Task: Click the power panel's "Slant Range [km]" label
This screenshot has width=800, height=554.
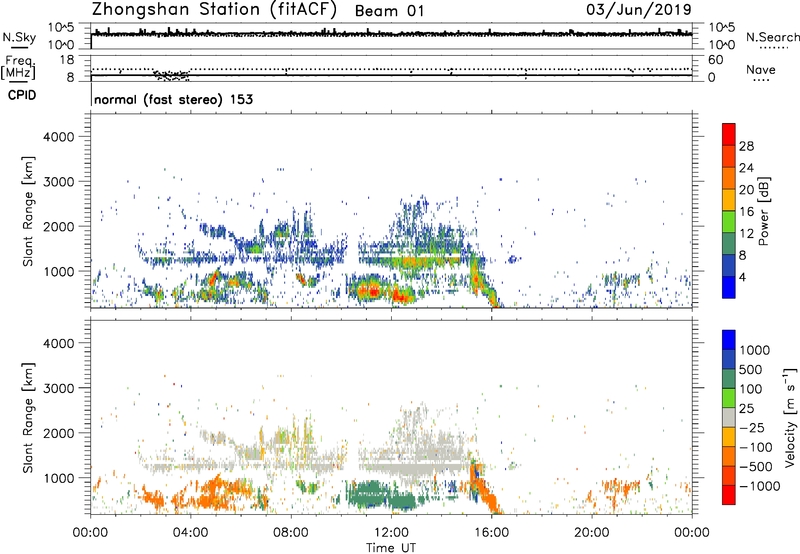Action: 28,211
